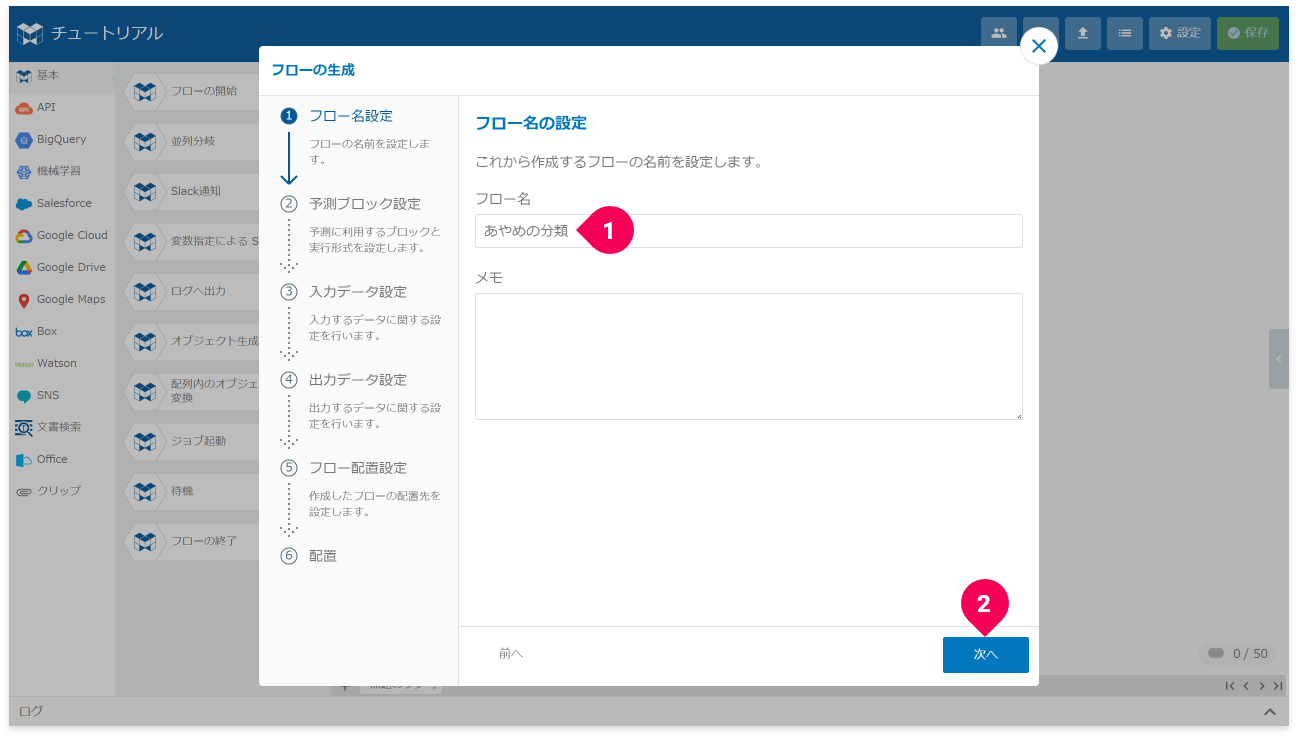This screenshot has height=738, width=1298.
Task: Select the Slack通知 block
Action: [192, 191]
